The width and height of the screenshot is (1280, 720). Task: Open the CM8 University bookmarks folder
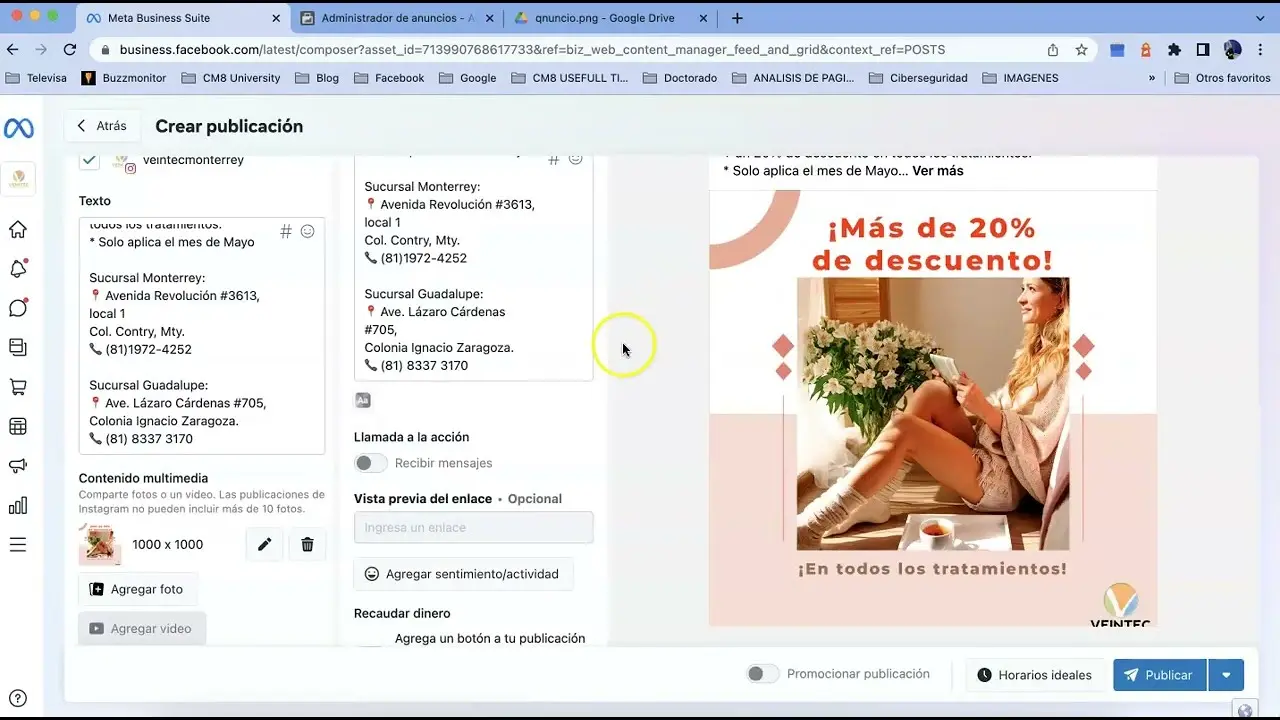[230, 78]
